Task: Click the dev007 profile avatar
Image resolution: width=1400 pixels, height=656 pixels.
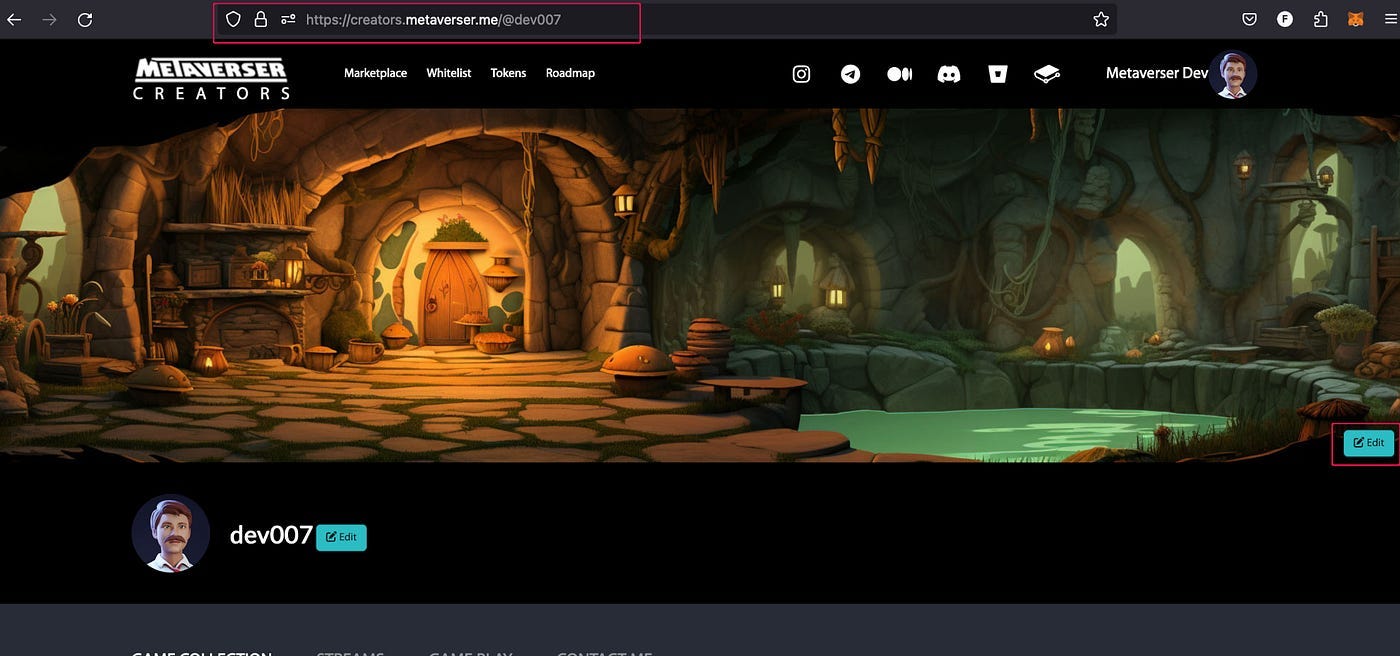Action: [x=171, y=533]
